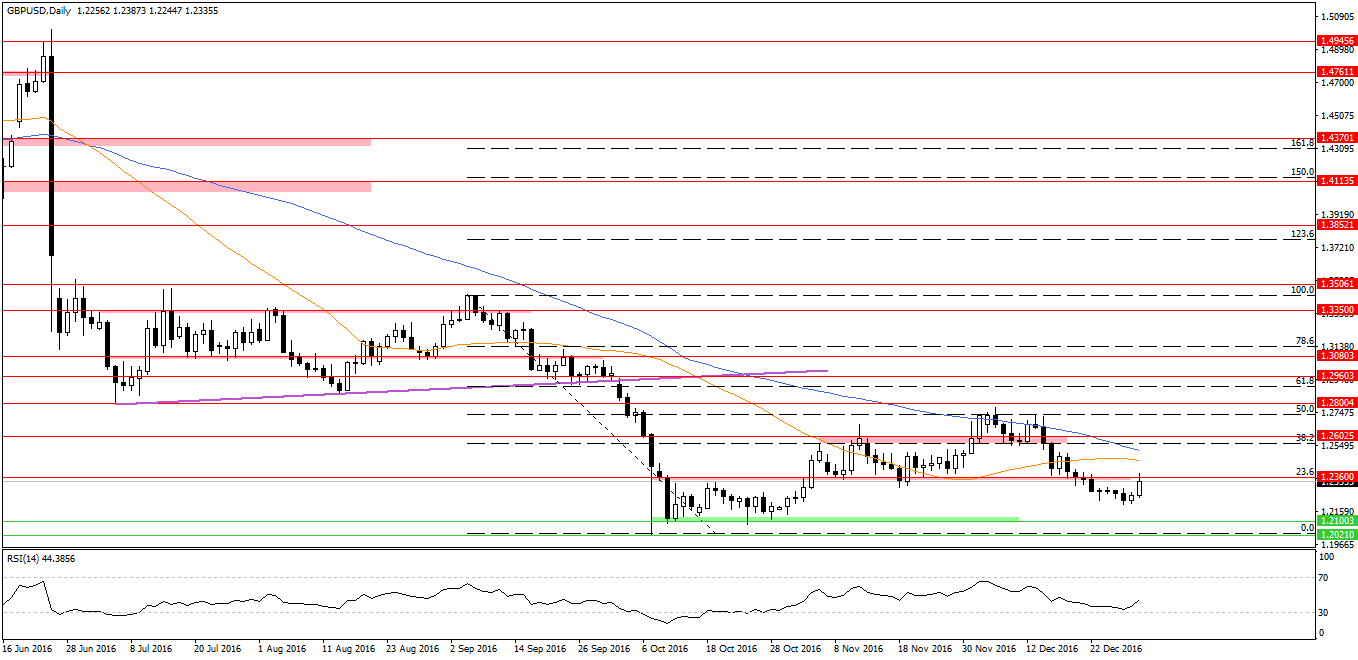Viewport: 1358px width, 660px height.
Task: Click the 1.49456 red price label
Action: [x=1337, y=41]
